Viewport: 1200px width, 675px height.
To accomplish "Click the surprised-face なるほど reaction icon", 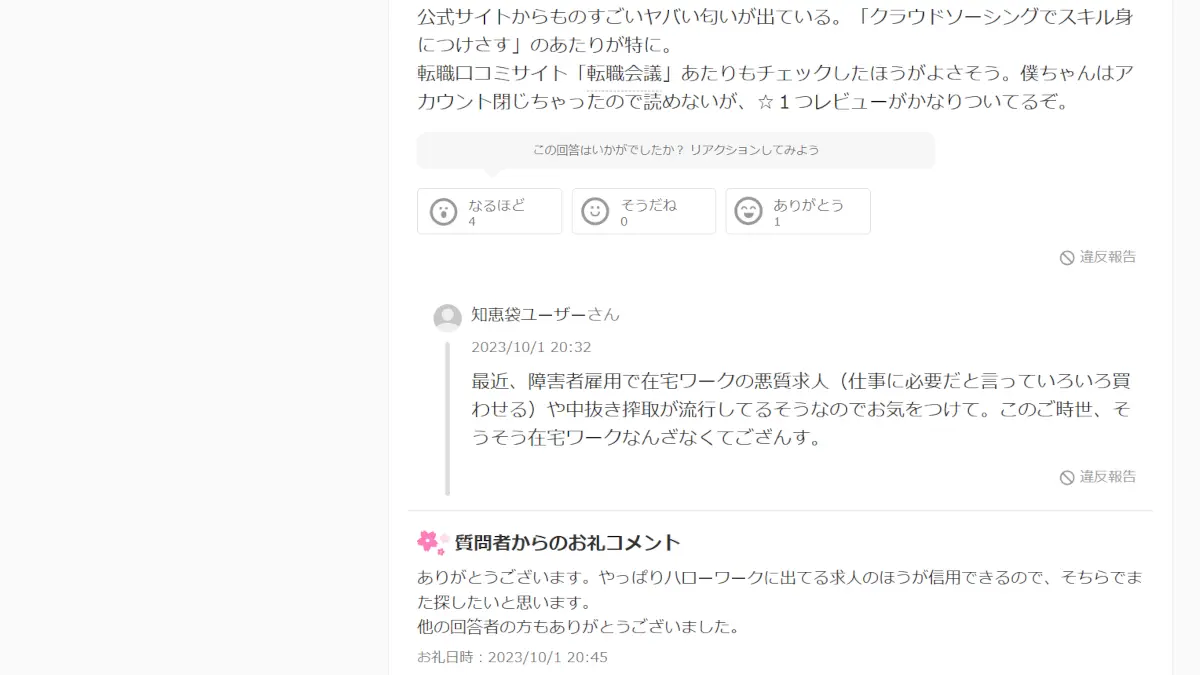I will coord(443,212).
